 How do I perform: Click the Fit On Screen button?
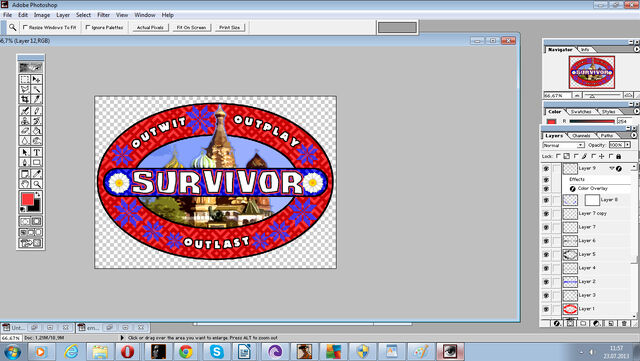coord(191,27)
